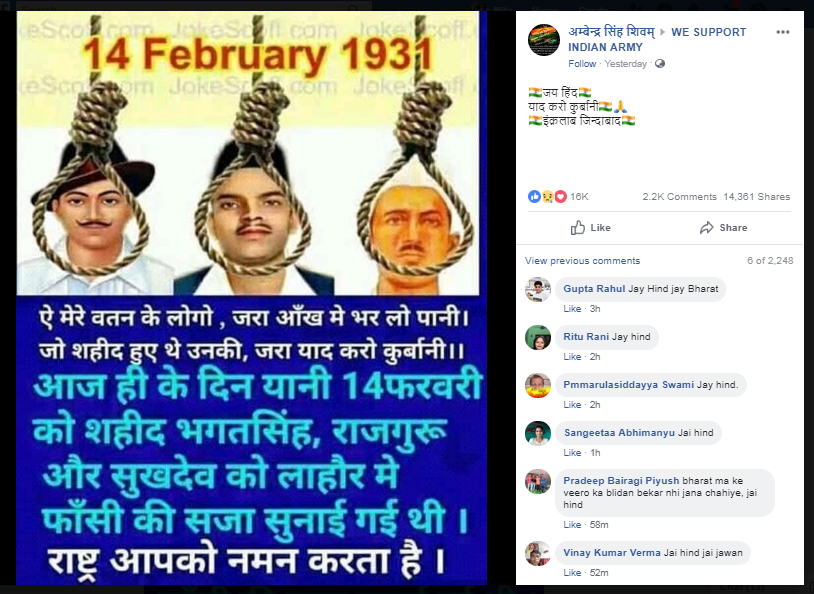Viewport: 814px width, 594px height.
Task: Click Gupta Rahul's avatar
Action: (538, 289)
